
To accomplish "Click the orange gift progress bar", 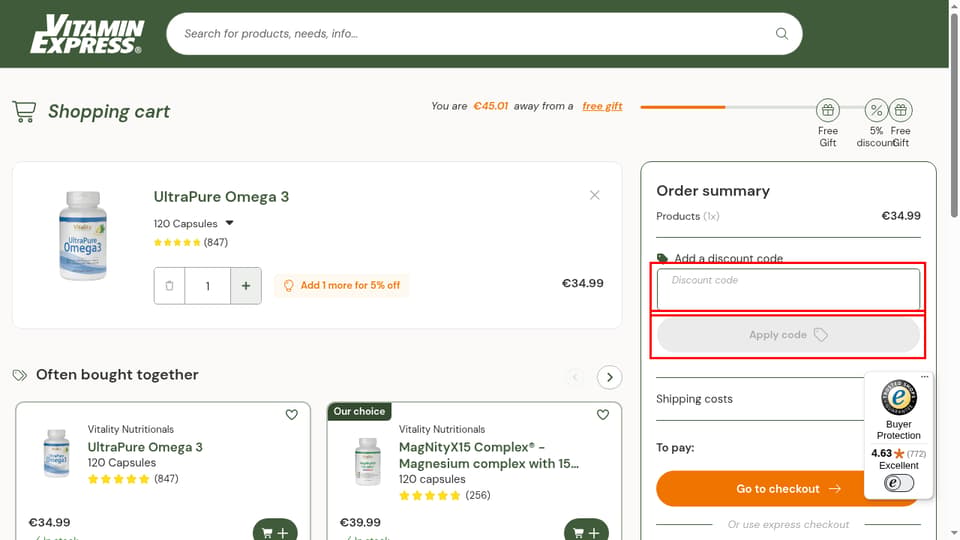I will point(683,107).
